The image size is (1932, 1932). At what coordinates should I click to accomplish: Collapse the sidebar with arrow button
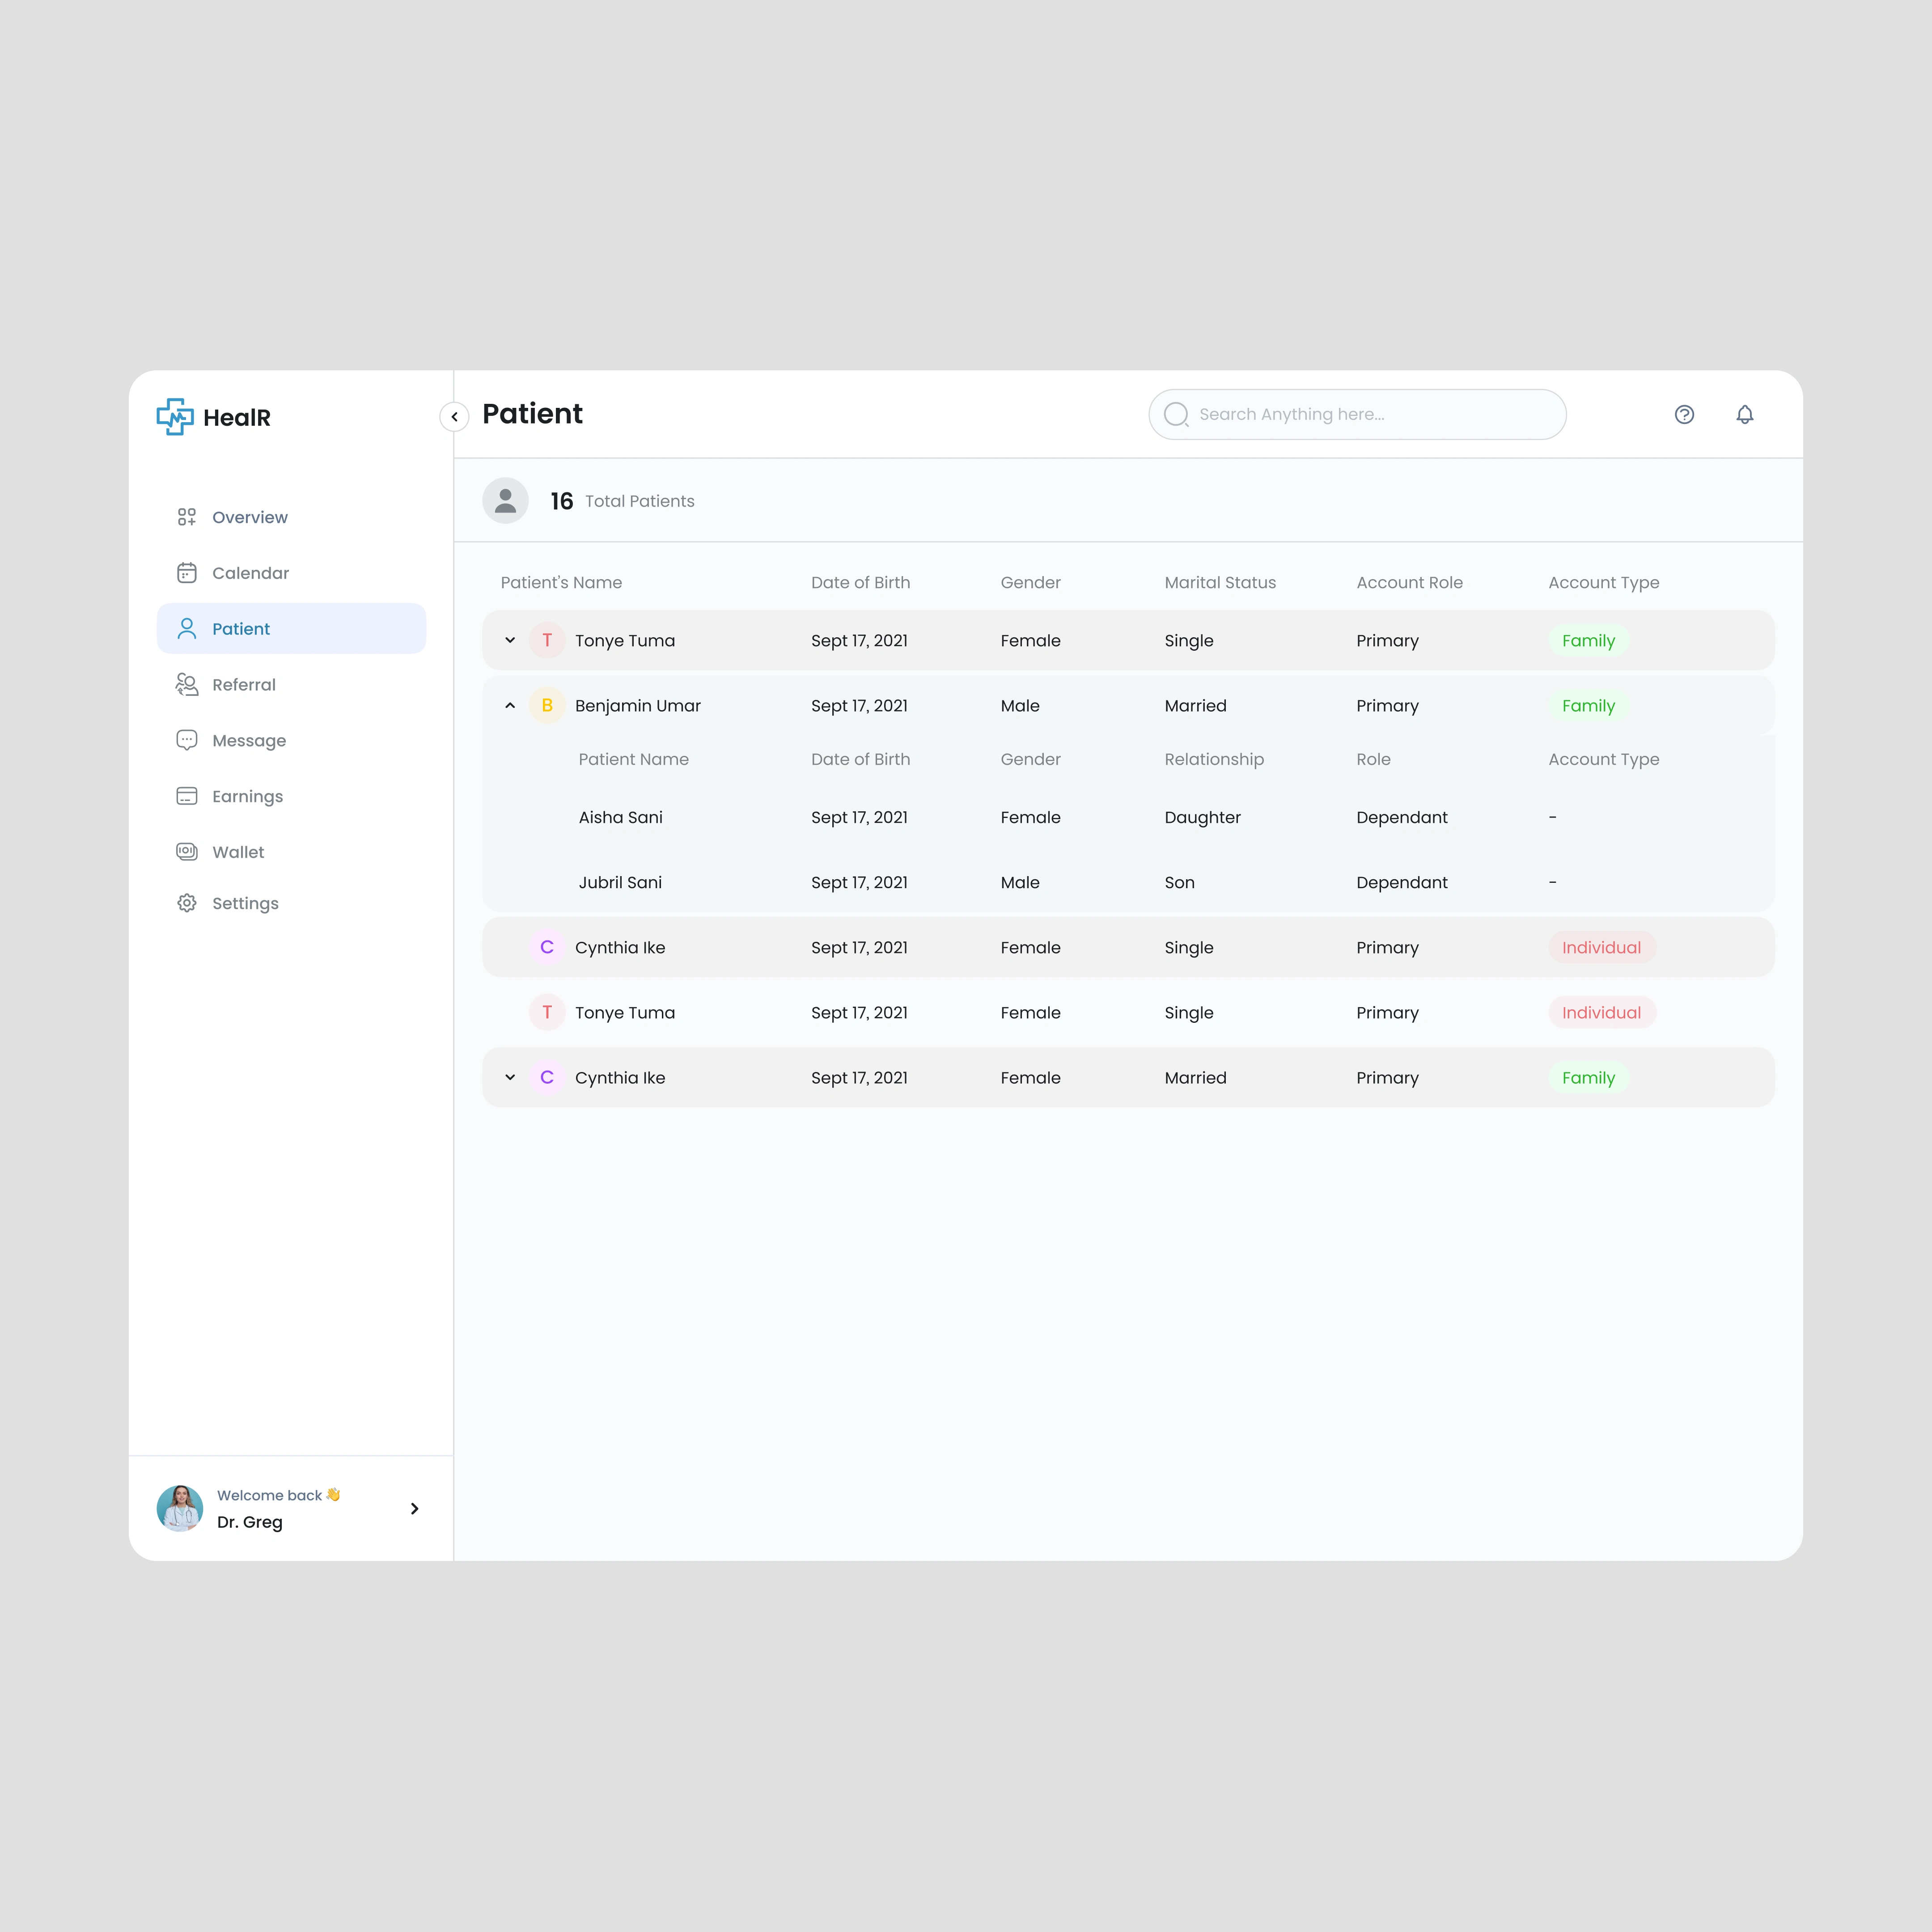coord(454,417)
